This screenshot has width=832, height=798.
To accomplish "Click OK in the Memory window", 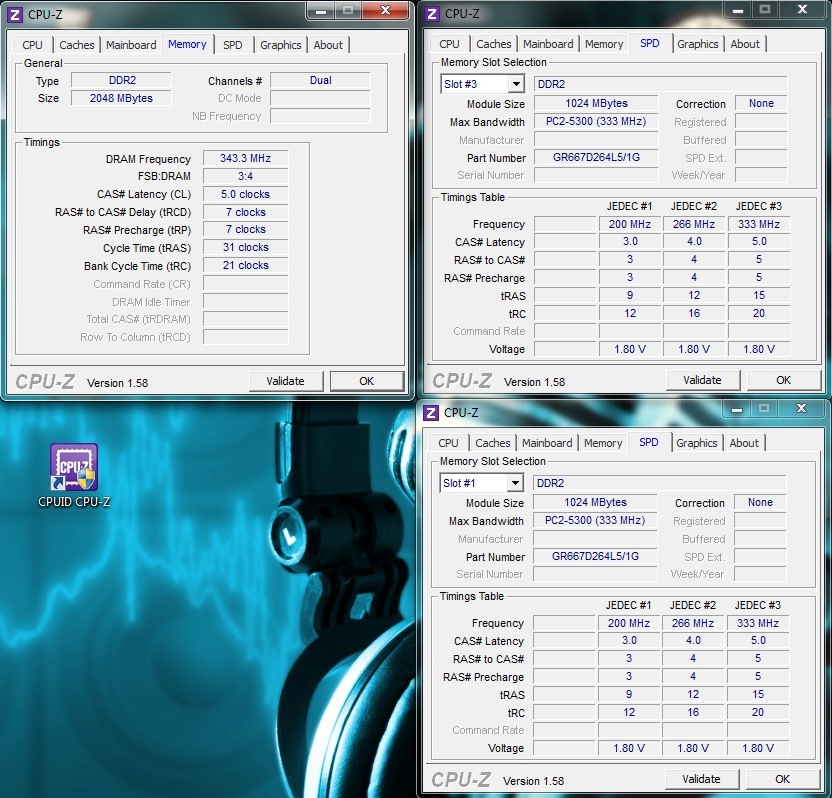I will pos(367,381).
